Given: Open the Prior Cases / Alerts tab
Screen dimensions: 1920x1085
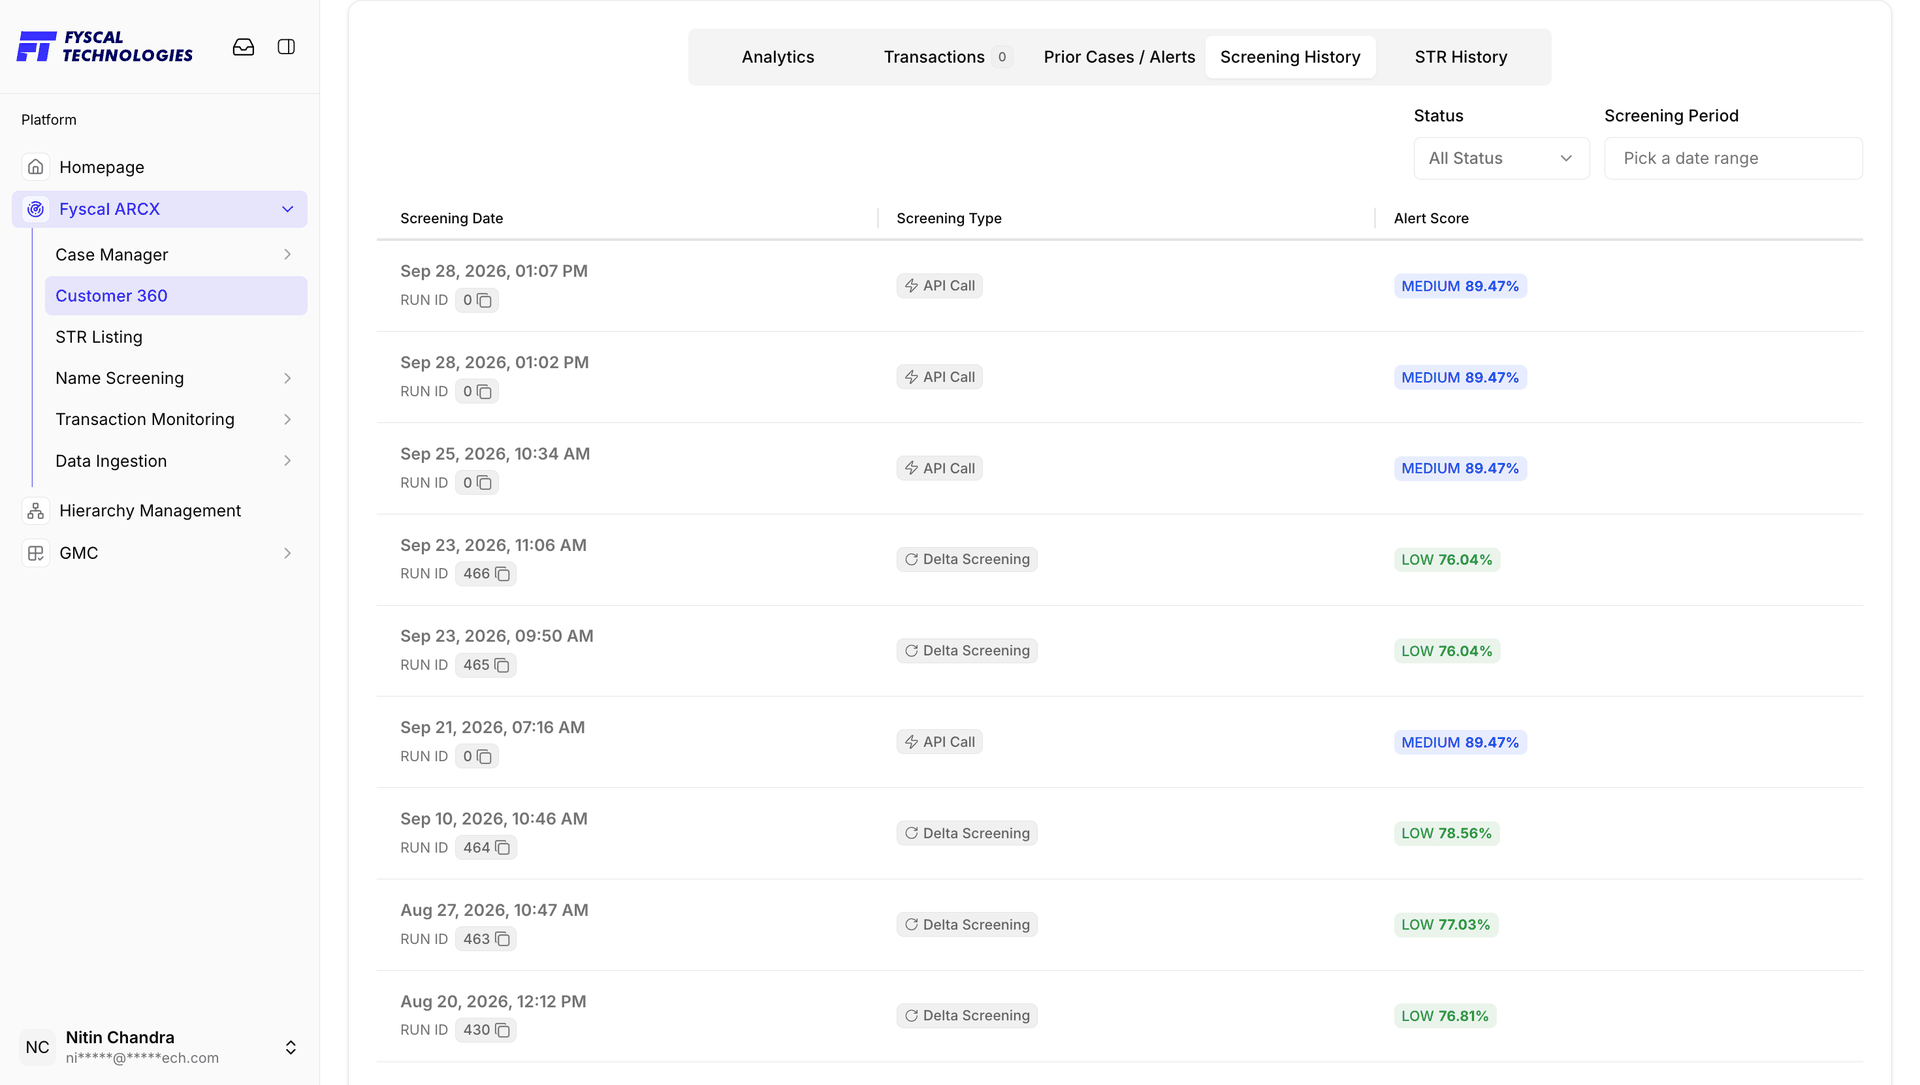Looking at the screenshot, I should [1119, 57].
